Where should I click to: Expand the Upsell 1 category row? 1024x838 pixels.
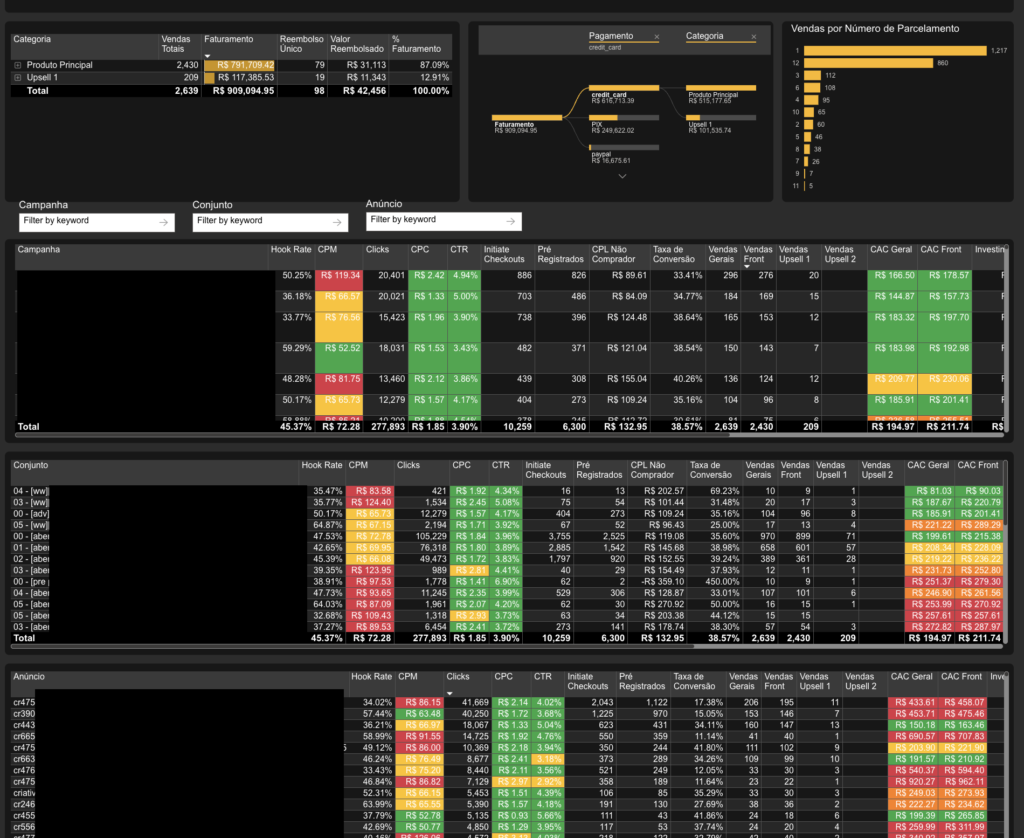pyautogui.click(x=17, y=77)
